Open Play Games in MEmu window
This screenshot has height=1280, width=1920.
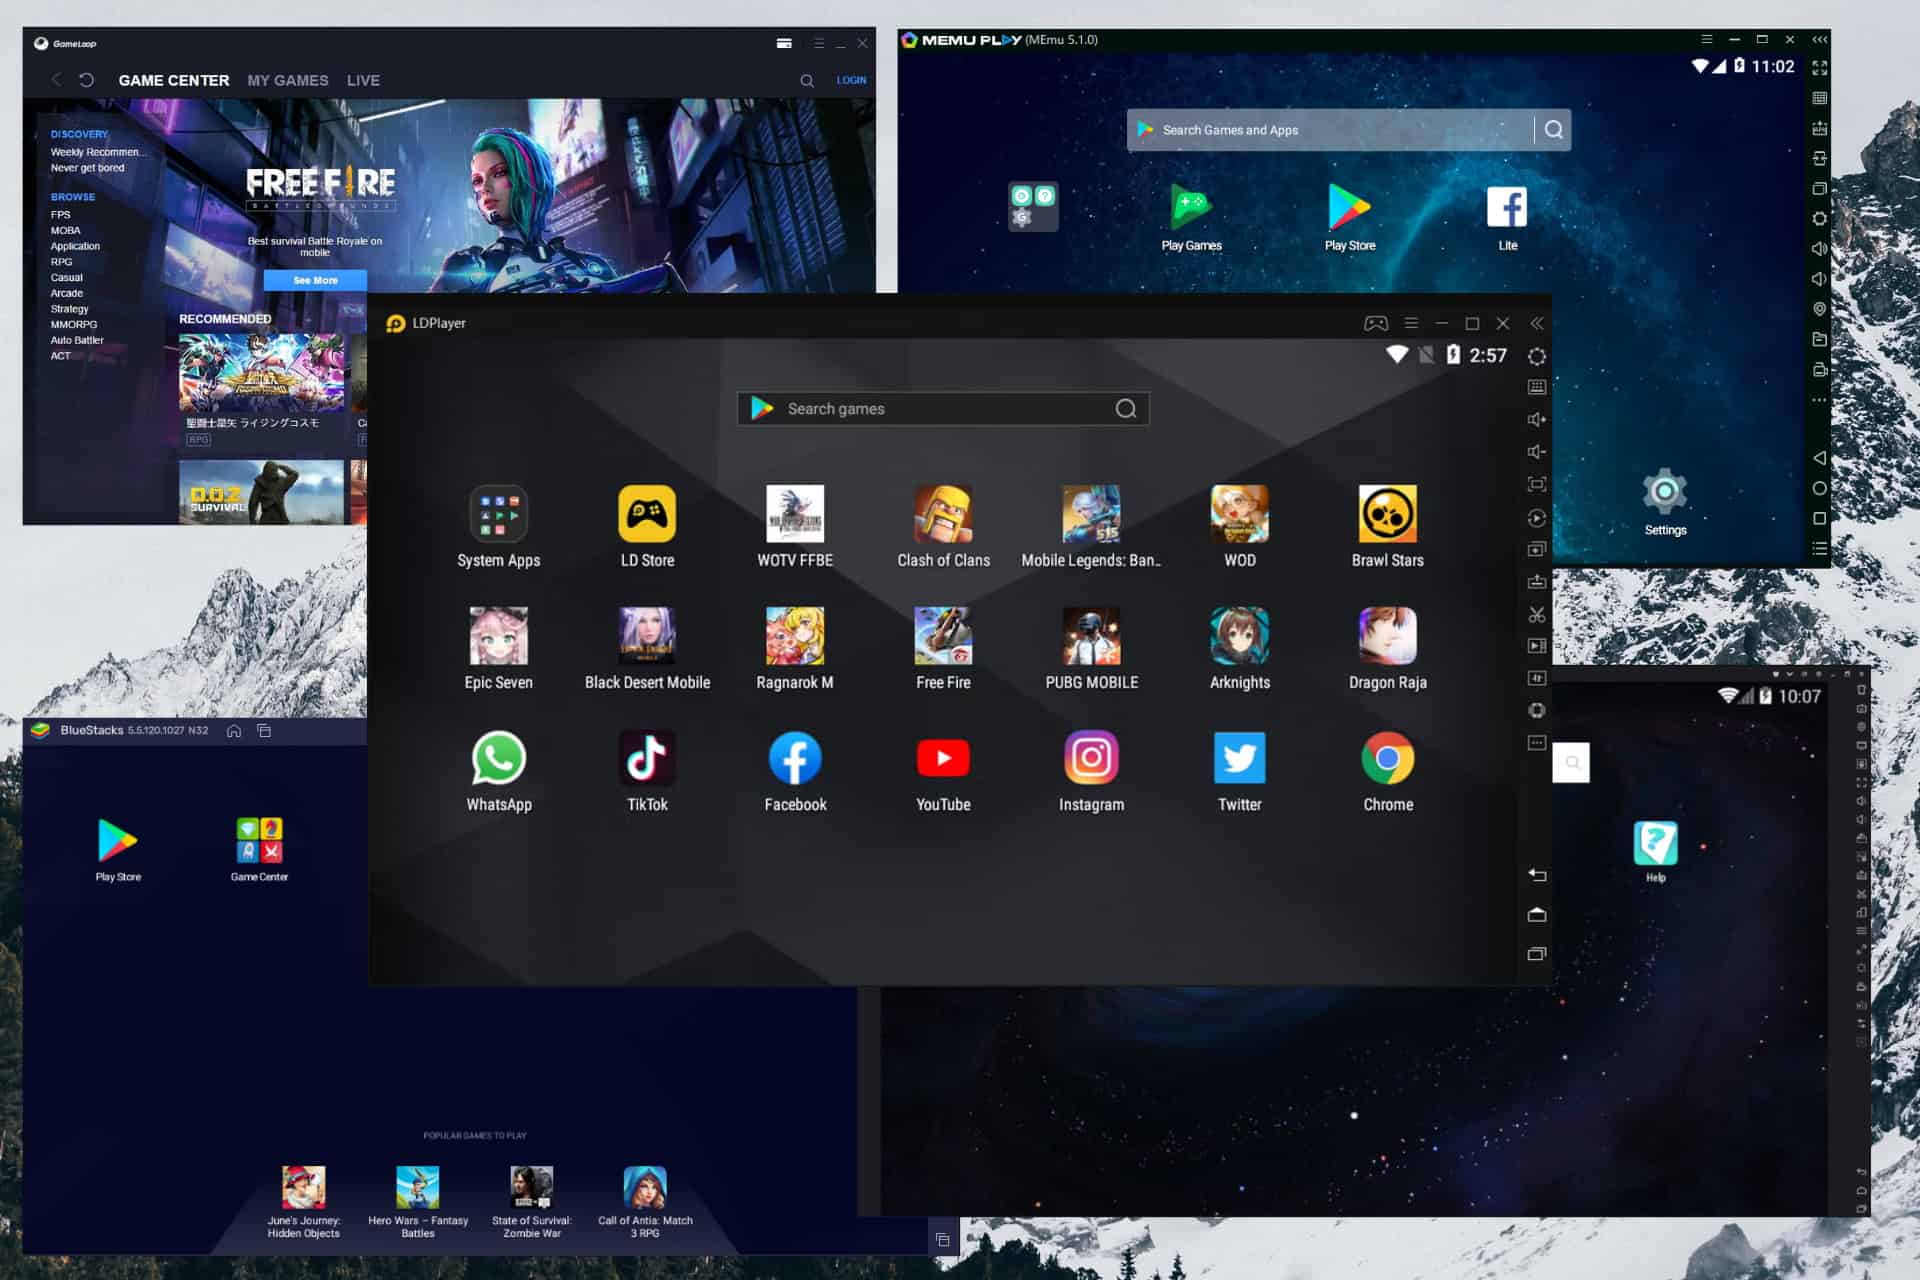point(1191,207)
